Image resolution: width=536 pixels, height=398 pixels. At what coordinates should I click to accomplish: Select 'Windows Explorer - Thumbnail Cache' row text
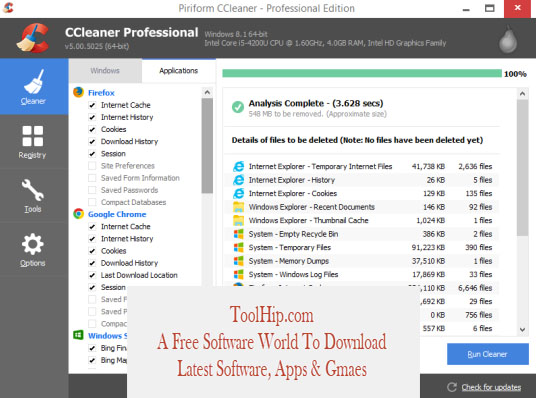(308, 221)
